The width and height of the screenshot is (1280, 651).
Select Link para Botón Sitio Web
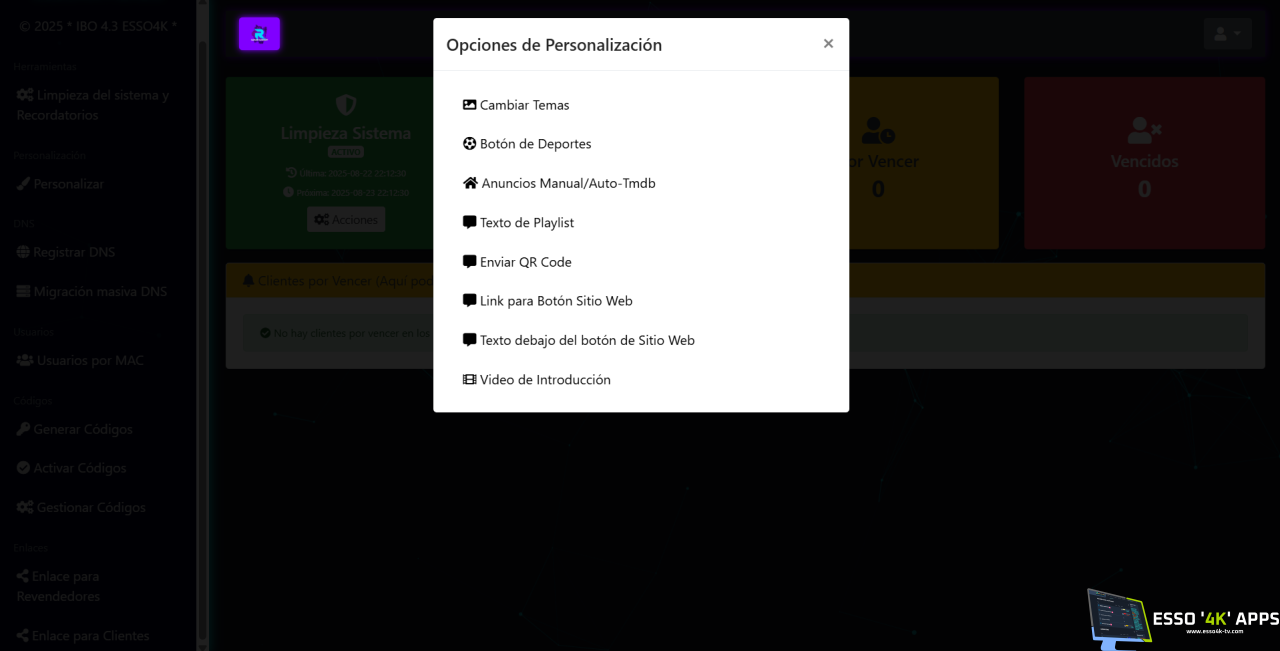pos(555,301)
